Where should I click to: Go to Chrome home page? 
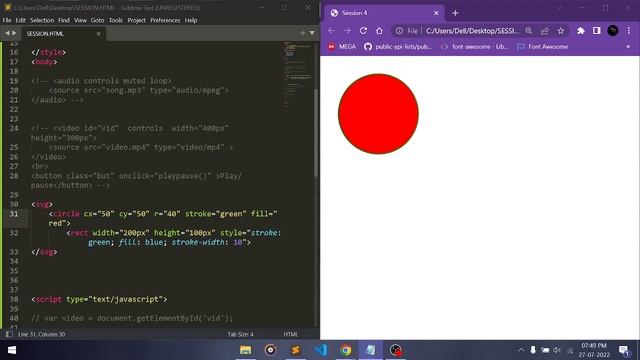[x=379, y=31]
